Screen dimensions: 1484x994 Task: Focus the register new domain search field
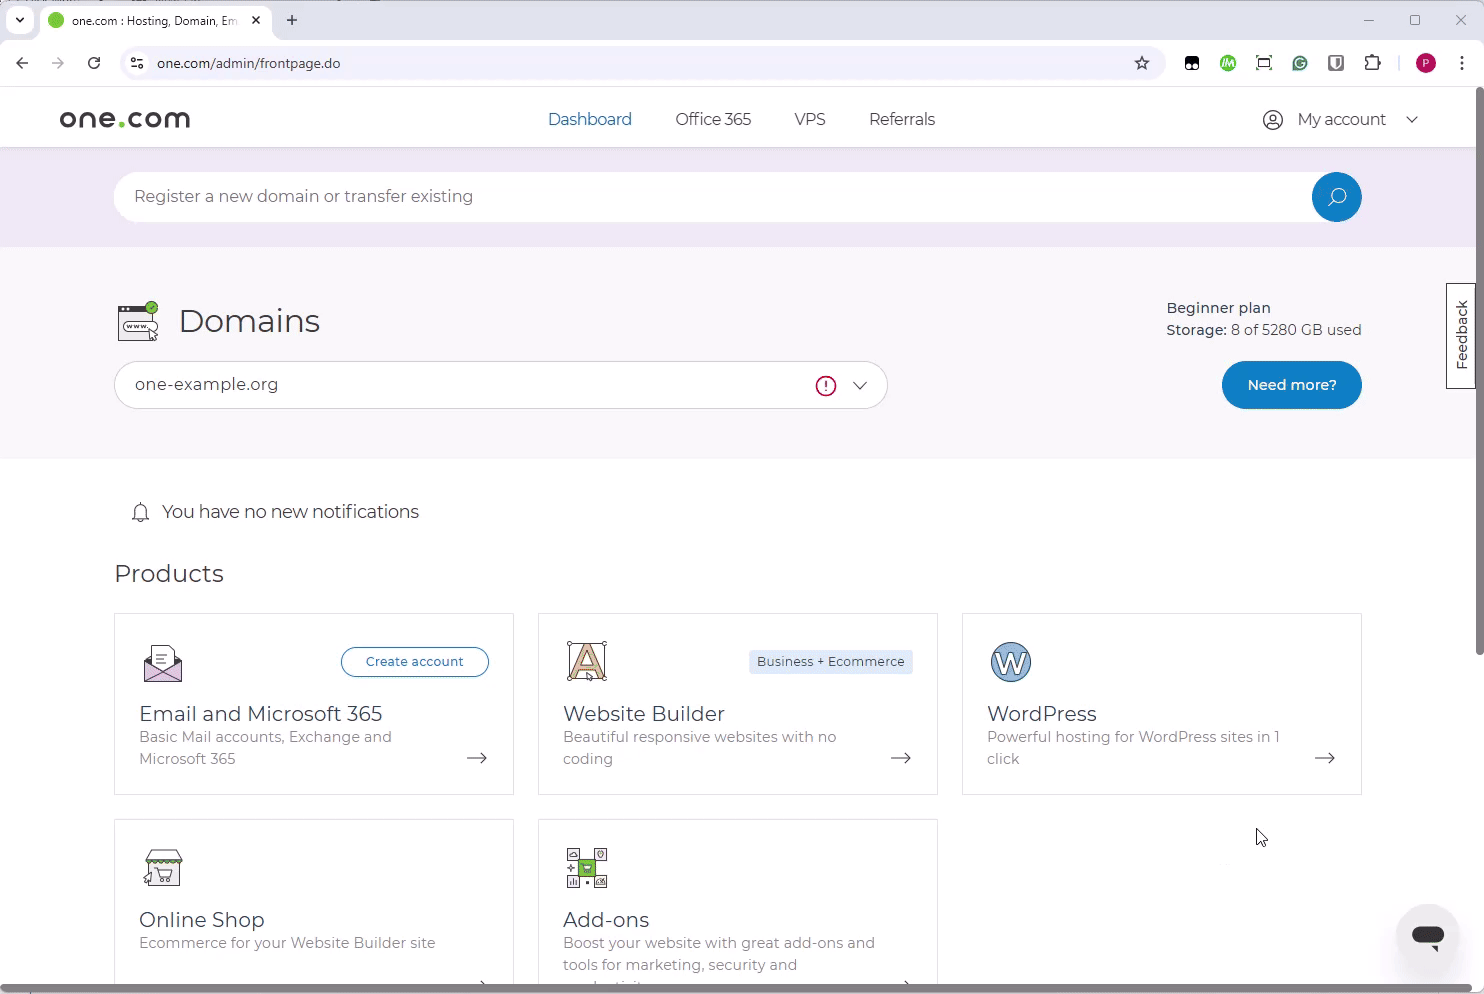700,196
